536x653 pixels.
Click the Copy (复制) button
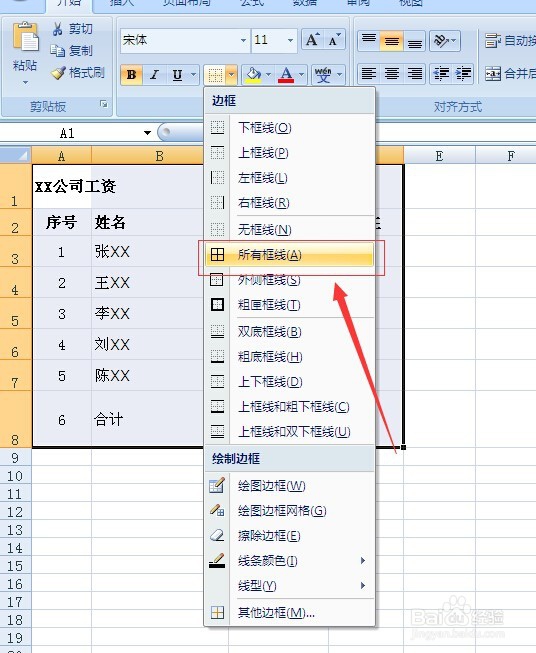tap(72, 51)
